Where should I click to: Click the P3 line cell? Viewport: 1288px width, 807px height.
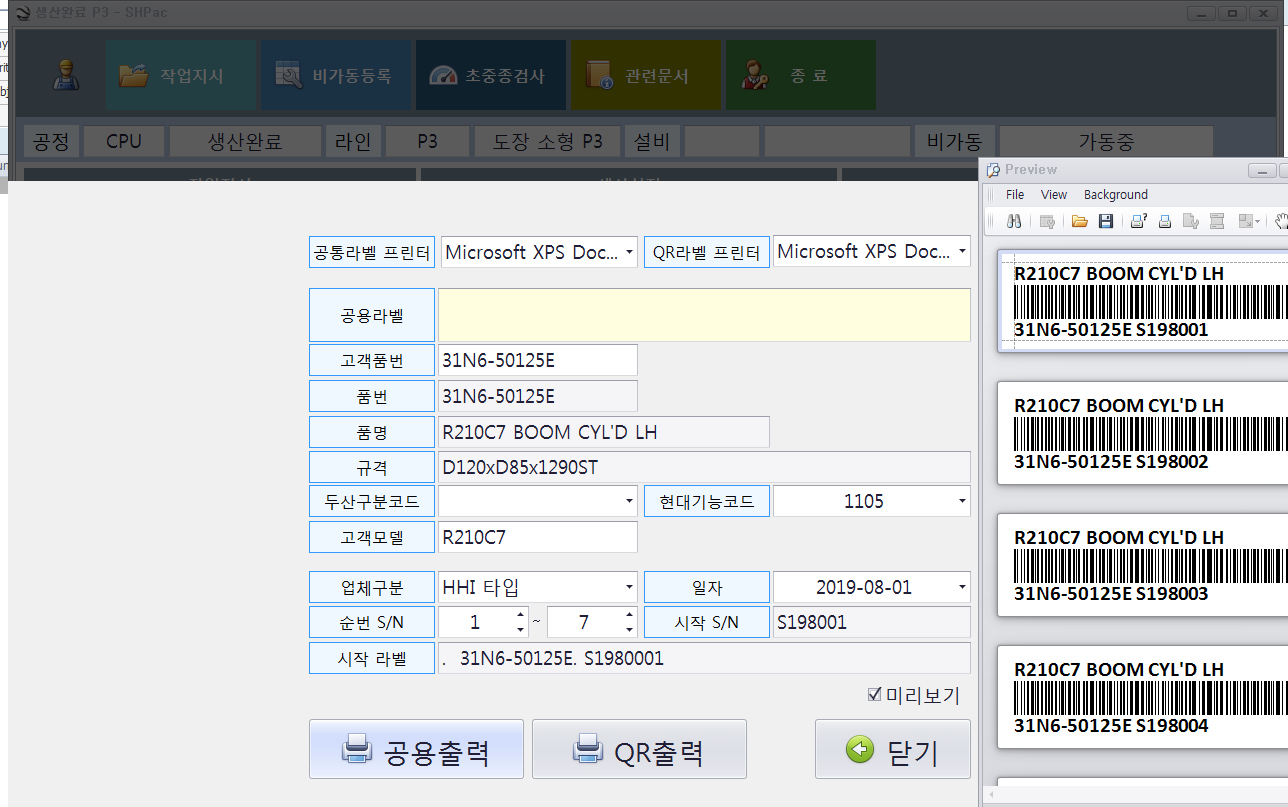427,142
